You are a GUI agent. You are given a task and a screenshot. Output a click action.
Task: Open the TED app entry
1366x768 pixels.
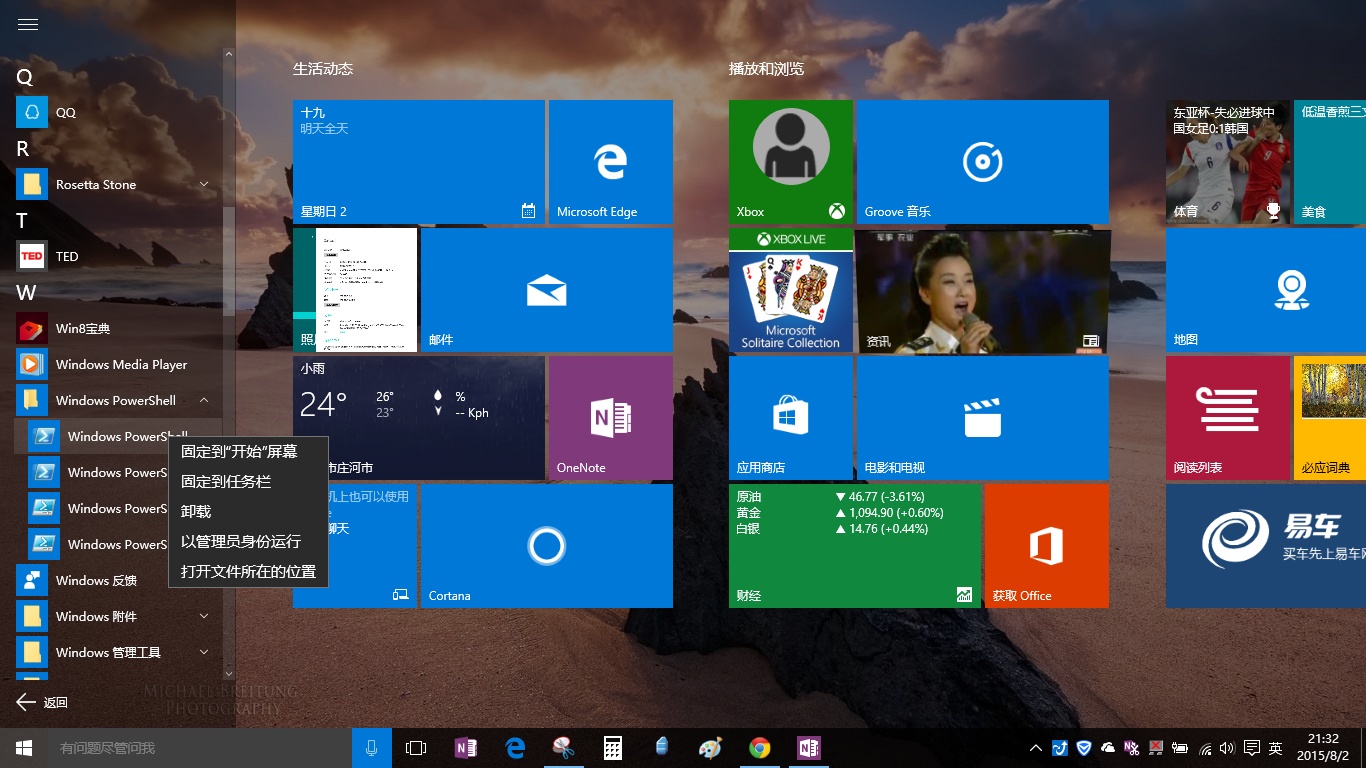point(118,256)
